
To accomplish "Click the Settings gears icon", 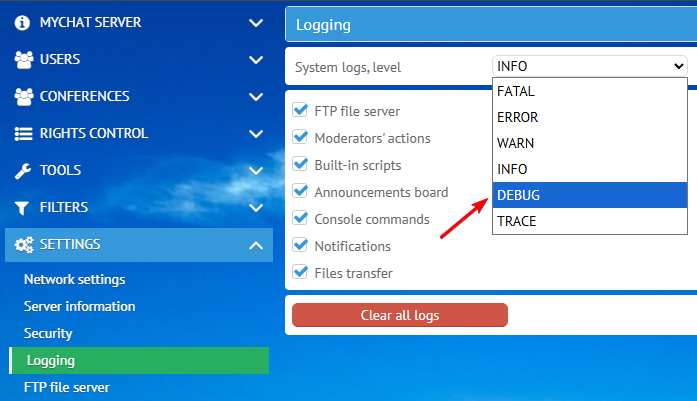I will tap(24, 245).
